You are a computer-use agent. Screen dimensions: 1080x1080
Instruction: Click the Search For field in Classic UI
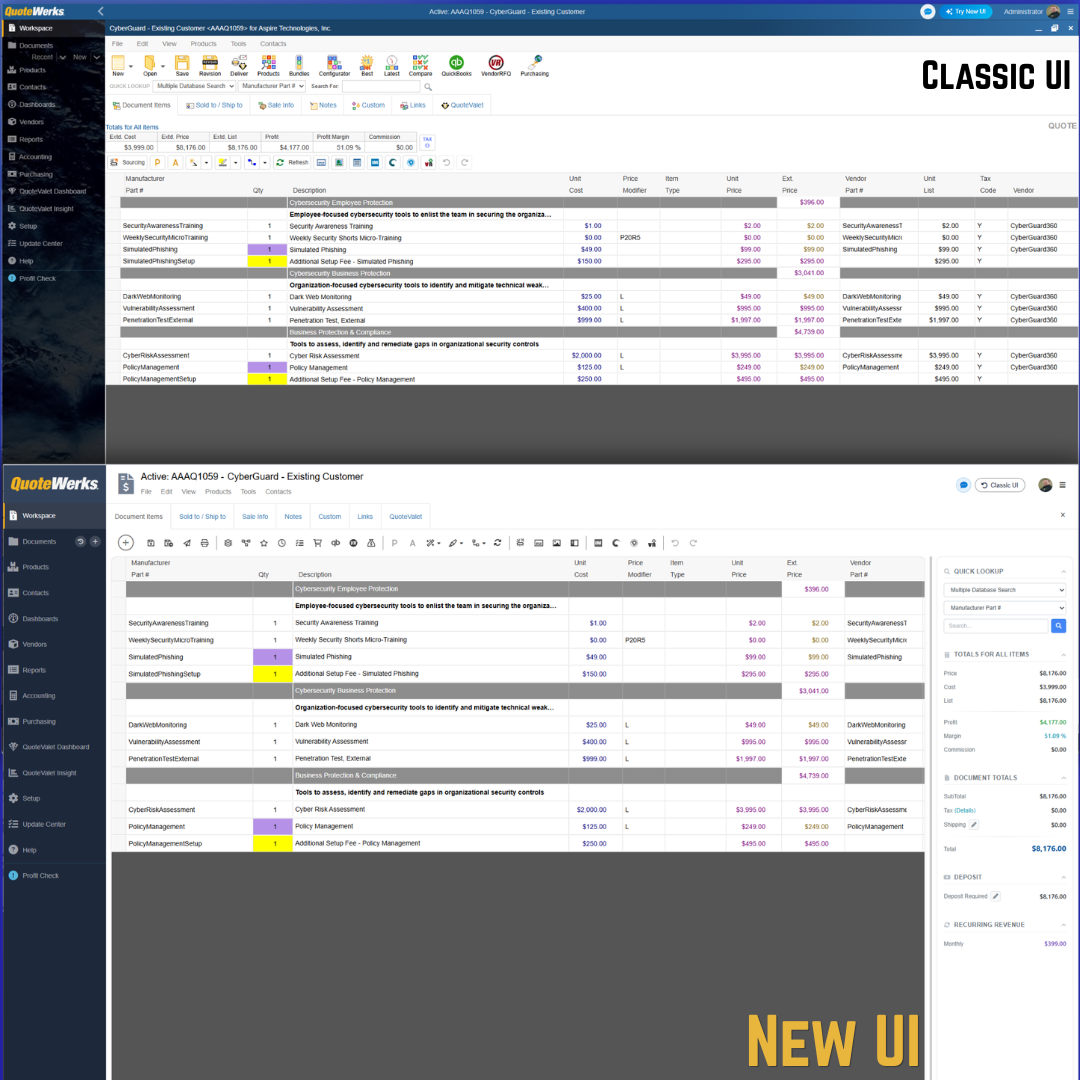(381, 86)
